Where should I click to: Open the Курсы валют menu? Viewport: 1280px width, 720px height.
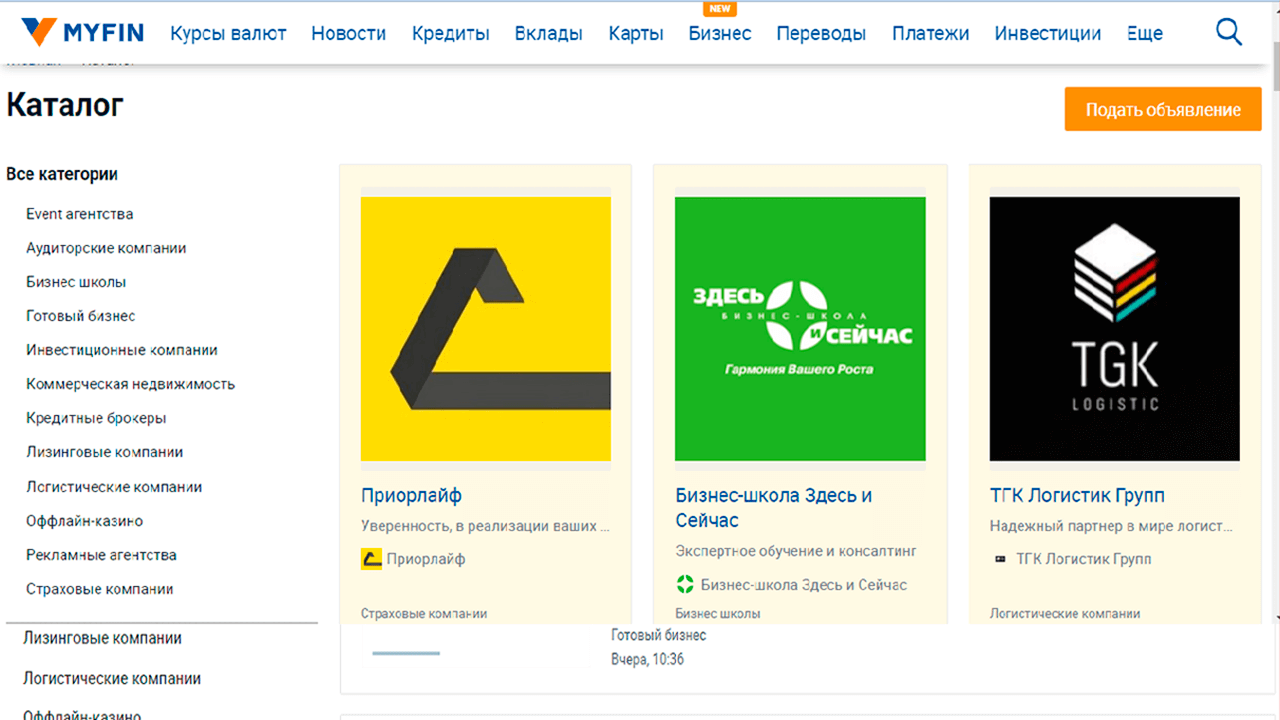coord(228,33)
